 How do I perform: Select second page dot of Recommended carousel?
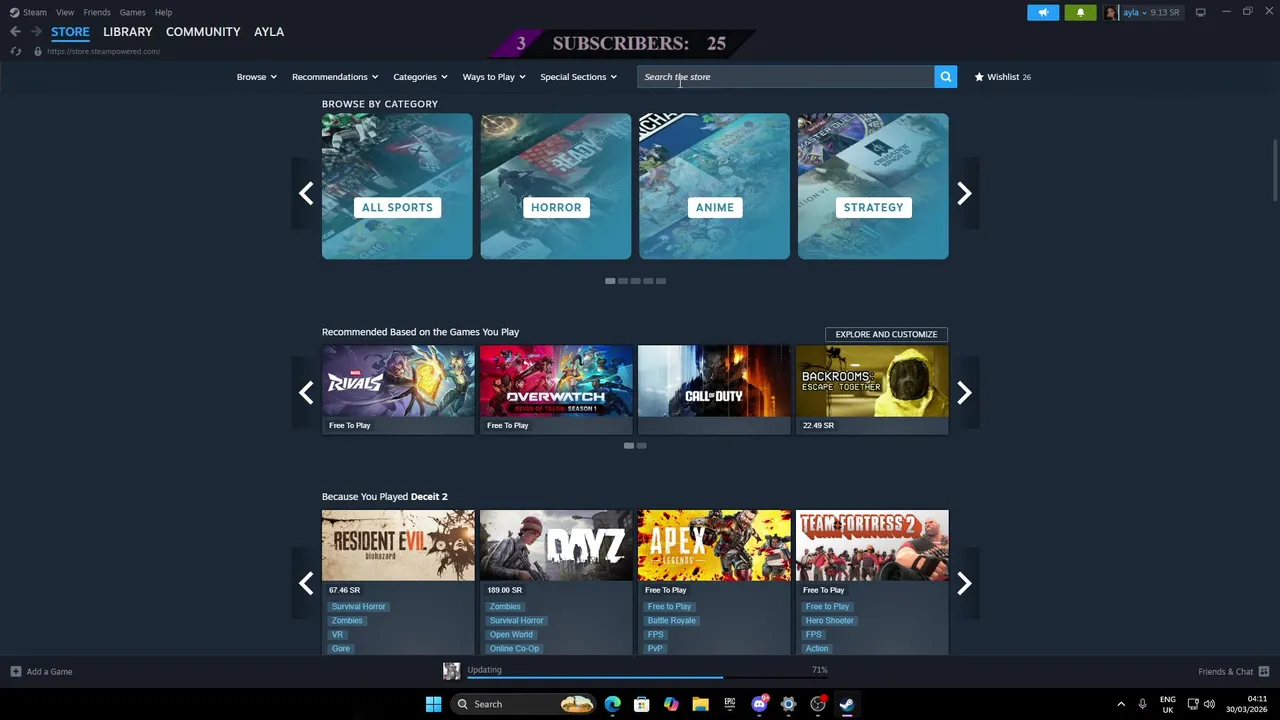642,446
